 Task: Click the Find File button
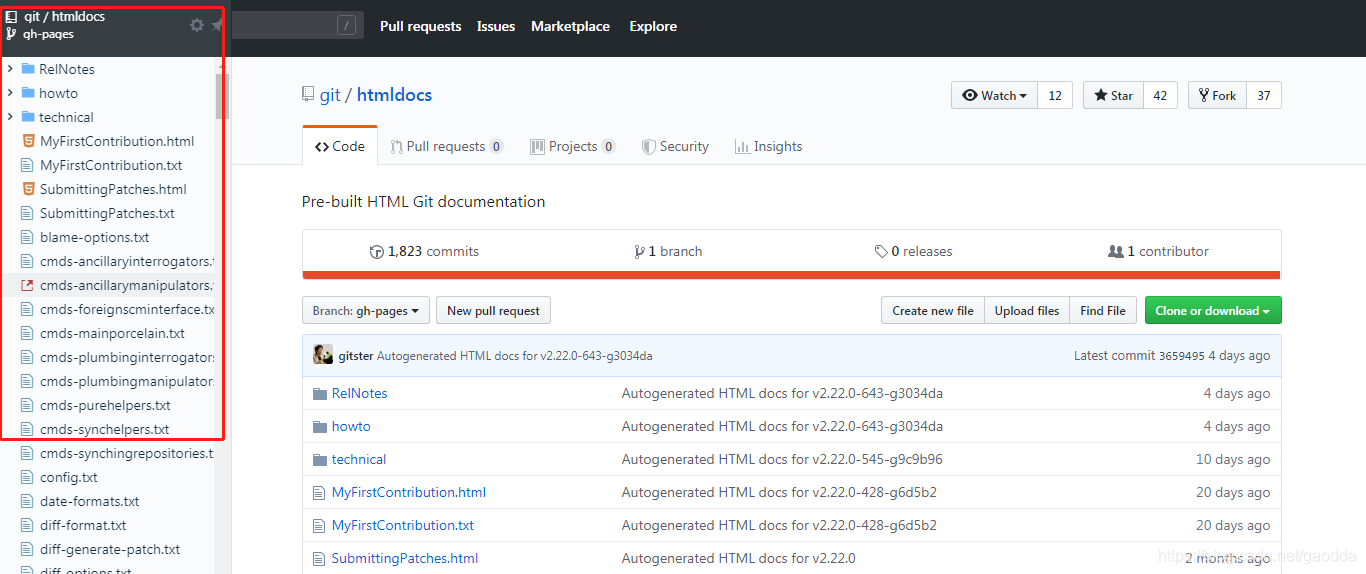tap(1103, 311)
